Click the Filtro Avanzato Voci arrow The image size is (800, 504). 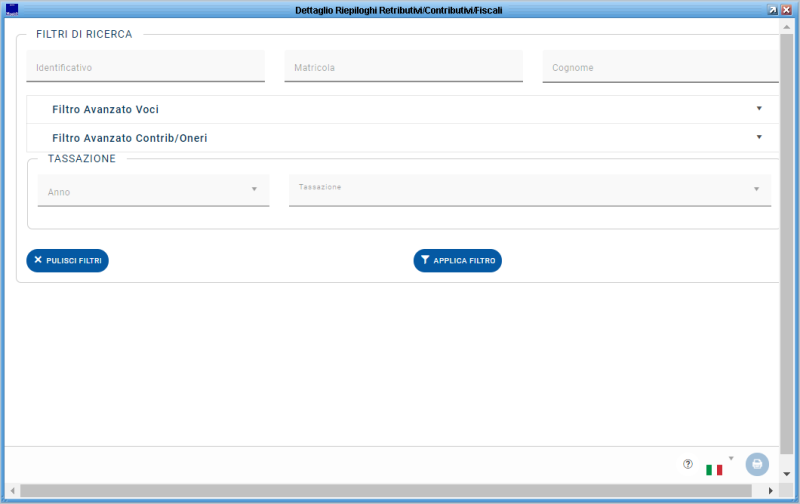point(759,108)
